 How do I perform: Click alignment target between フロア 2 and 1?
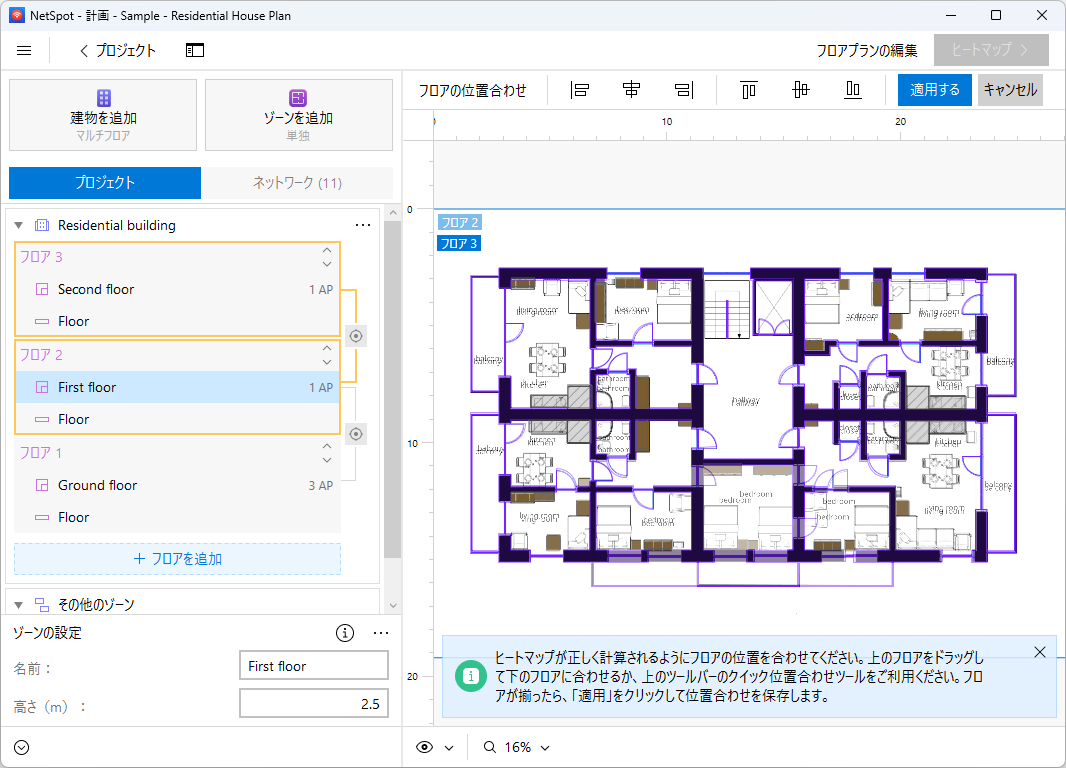pos(356,434)
